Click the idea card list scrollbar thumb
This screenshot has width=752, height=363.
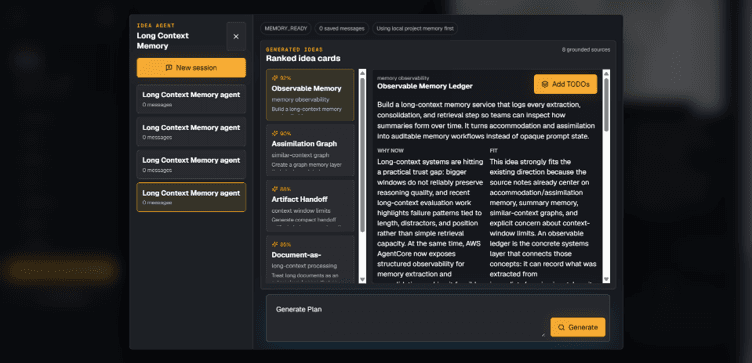click(x=362, y=154)
